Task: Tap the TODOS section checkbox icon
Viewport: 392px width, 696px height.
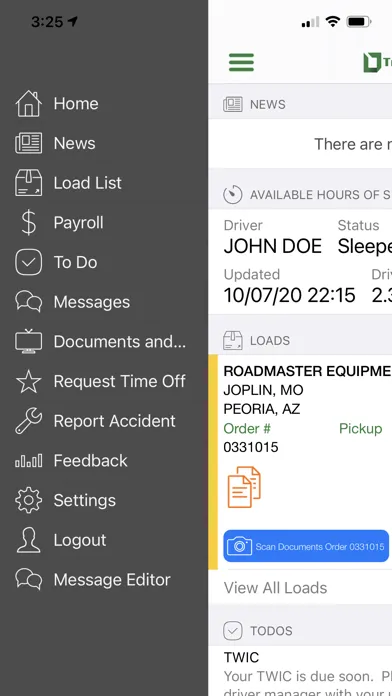Action: 233,631
